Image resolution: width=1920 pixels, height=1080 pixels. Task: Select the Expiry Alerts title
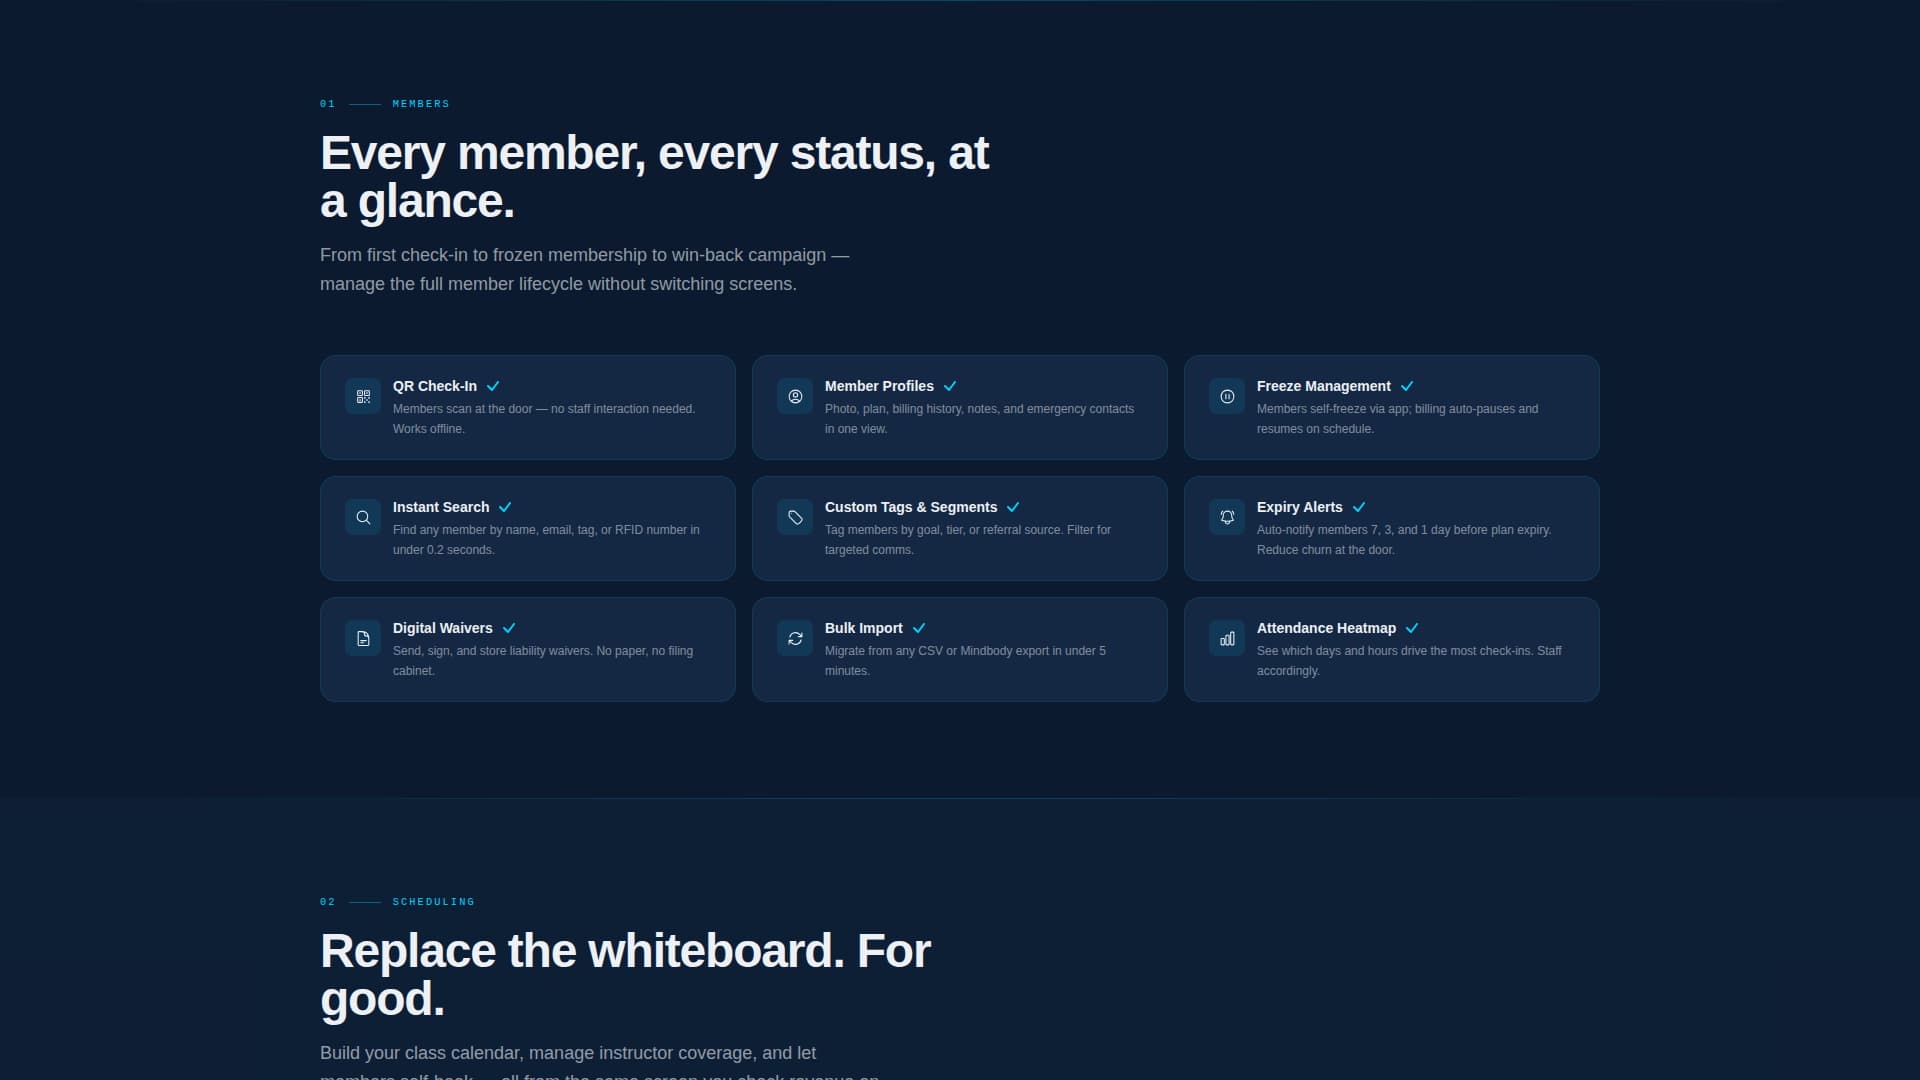click(1299, 507)
